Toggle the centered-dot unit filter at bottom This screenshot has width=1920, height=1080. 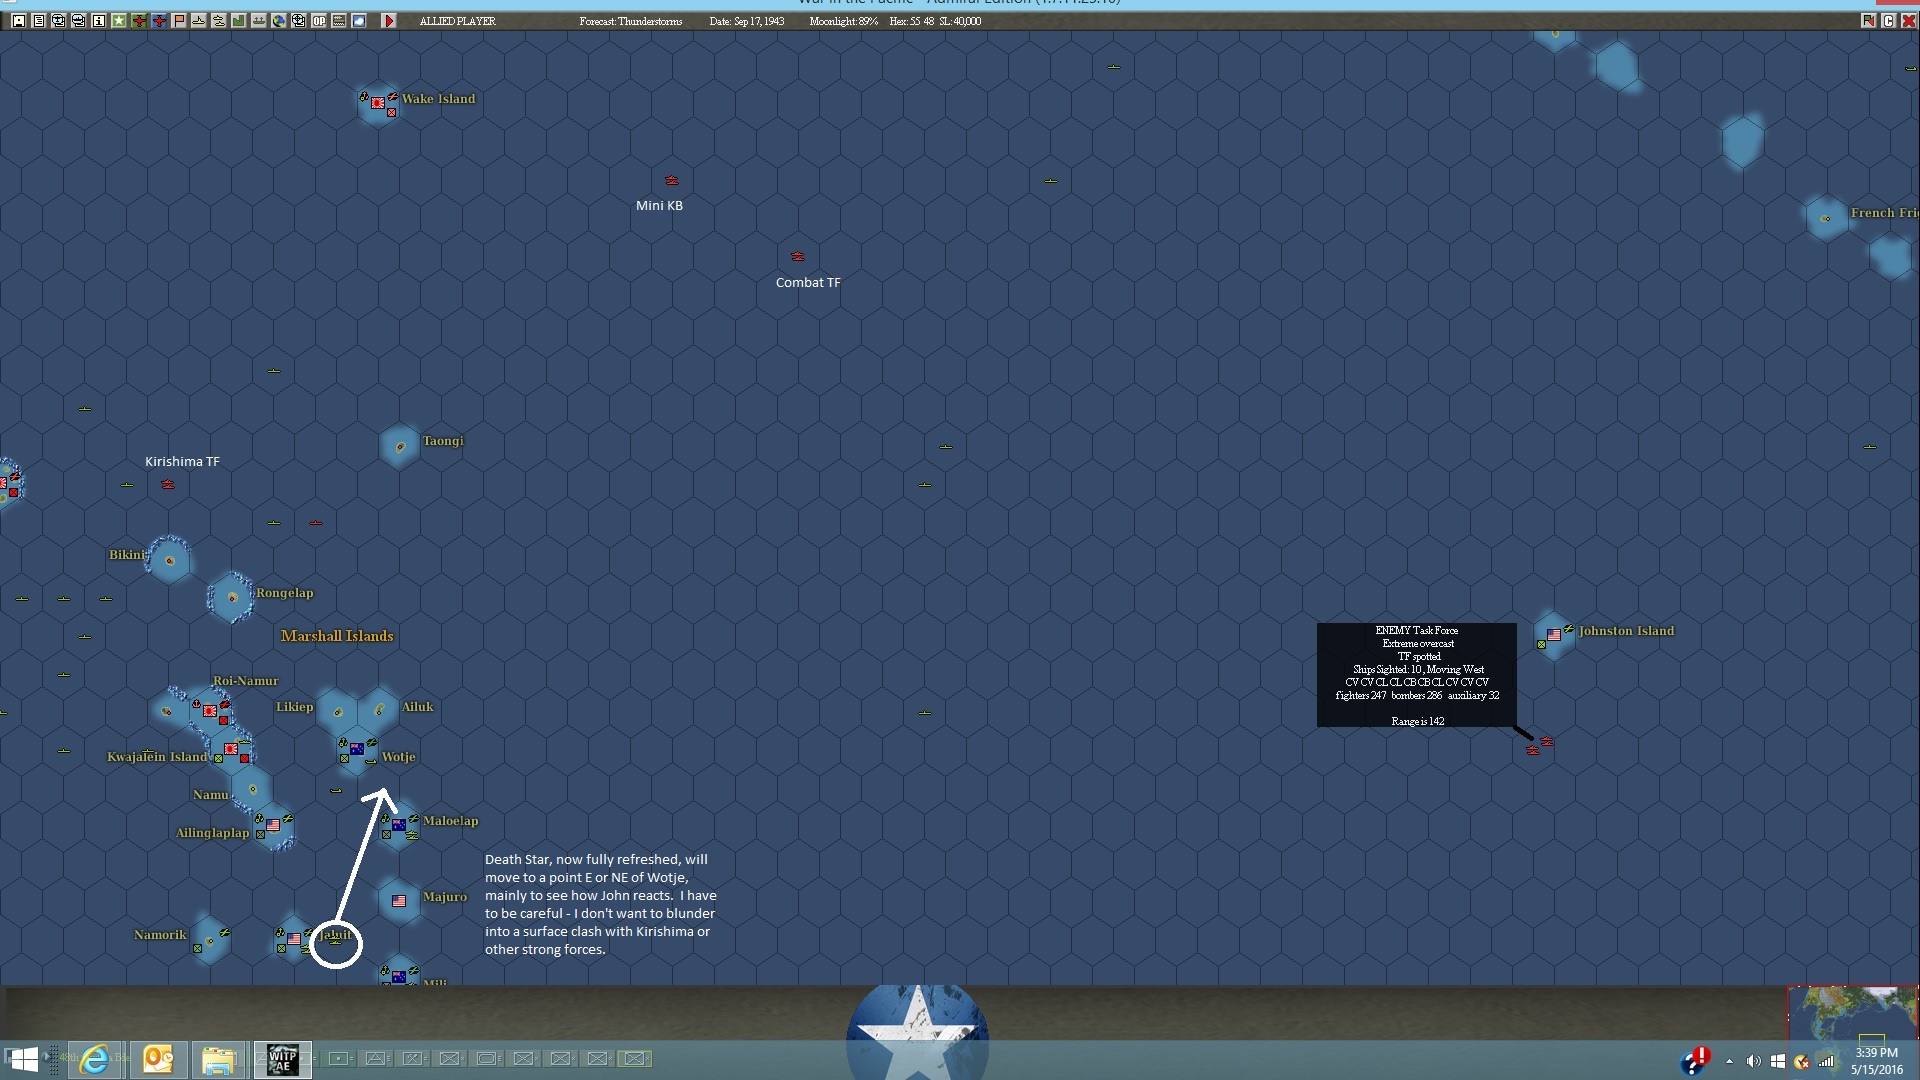(x=339, y=1058)
